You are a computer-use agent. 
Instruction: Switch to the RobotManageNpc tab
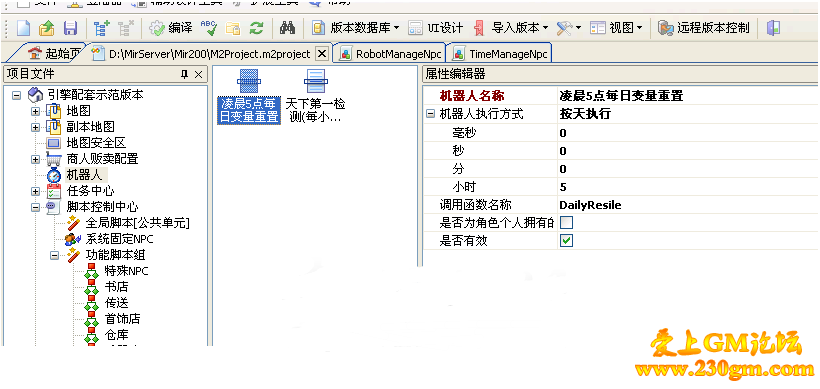point(390,54)
